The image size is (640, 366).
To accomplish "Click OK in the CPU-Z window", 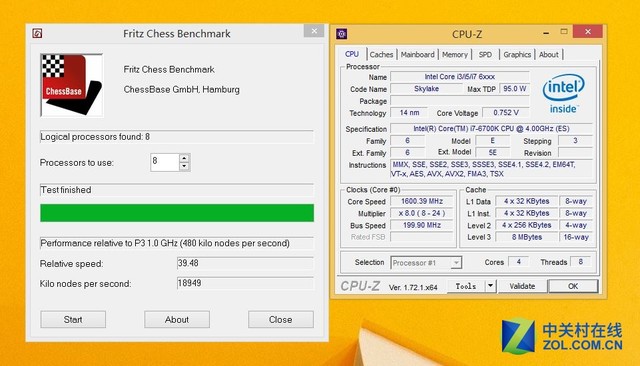I will point(573,286).
